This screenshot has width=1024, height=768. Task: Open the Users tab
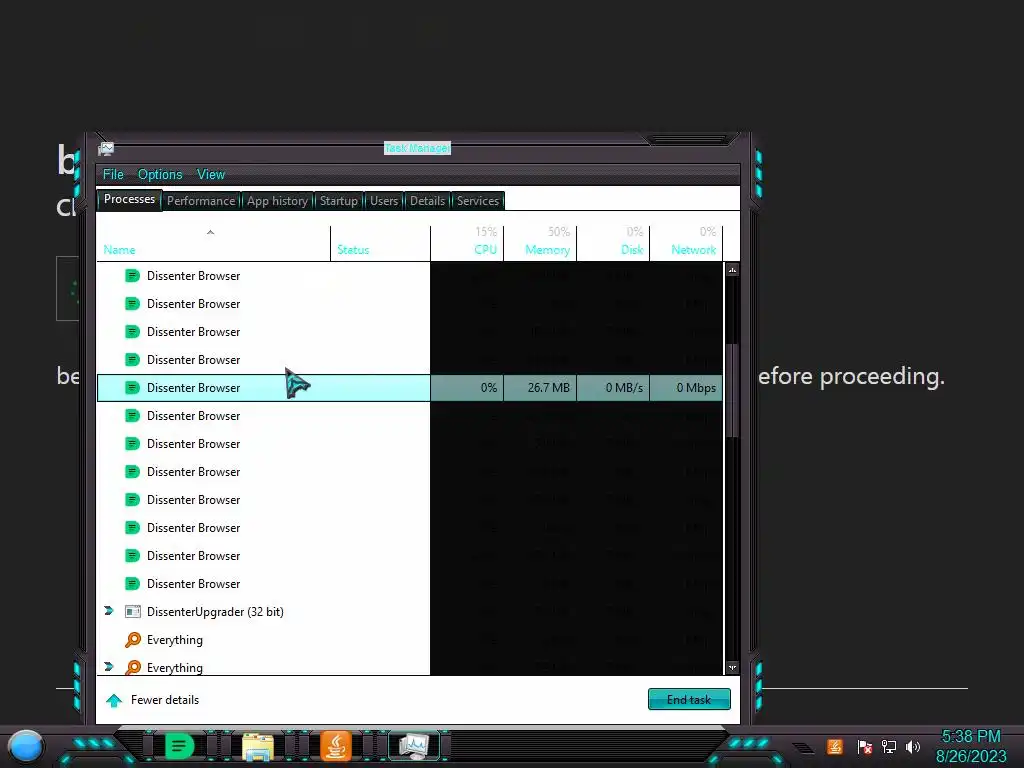pos(383,200)
